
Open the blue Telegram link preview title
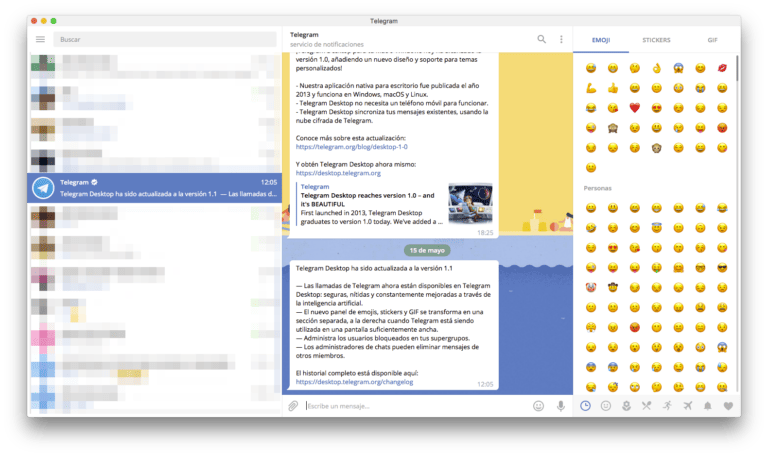(x=315, y=187)
